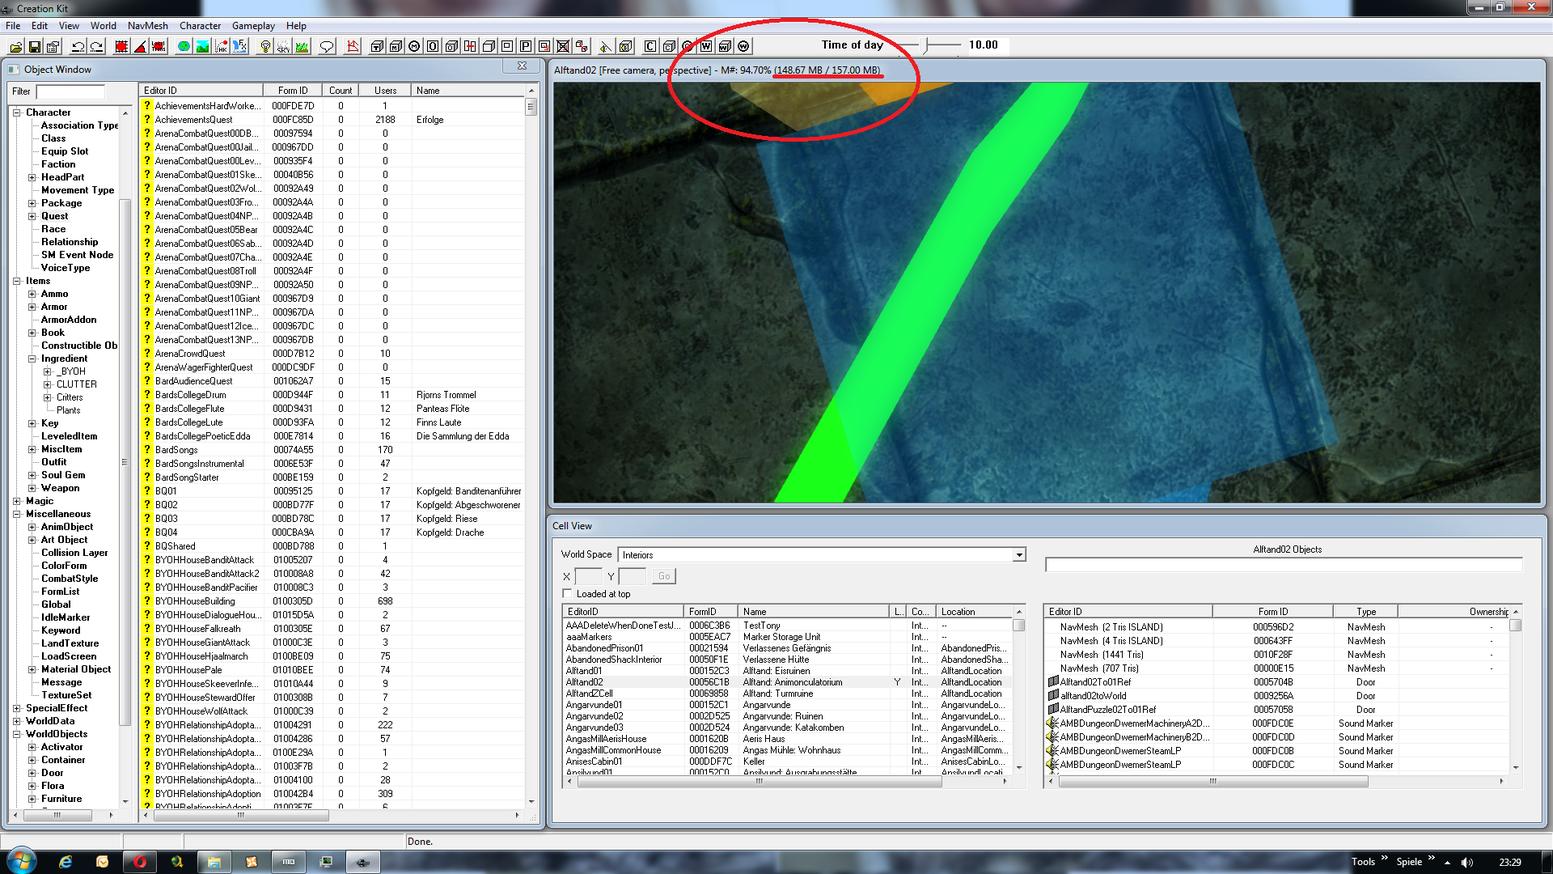Click the Redo arrow in the toolbar
The width and height of the screenshot is (1553, 874).
click(97, 46)
